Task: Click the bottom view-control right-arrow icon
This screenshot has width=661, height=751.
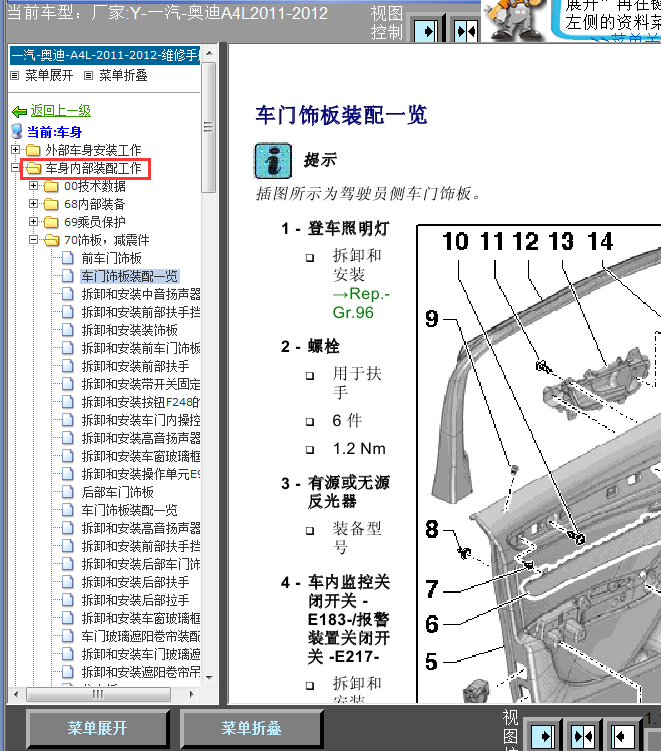Action: pyautogui.click(x=543, y=736)
